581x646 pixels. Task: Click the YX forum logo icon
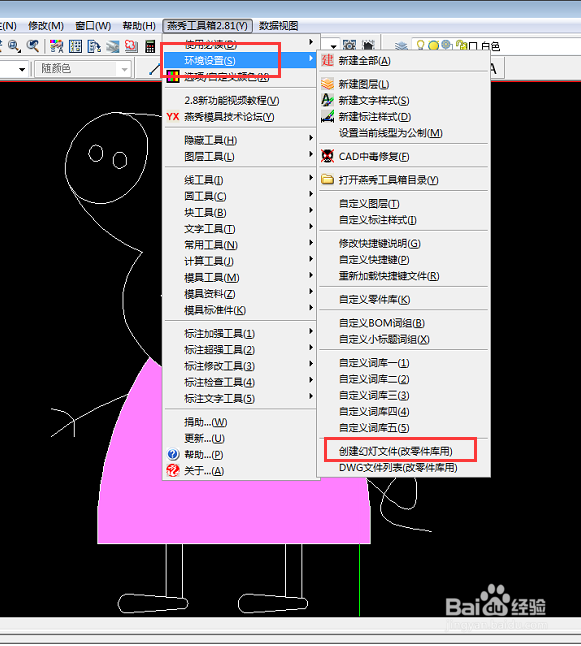tap(173, 117)
